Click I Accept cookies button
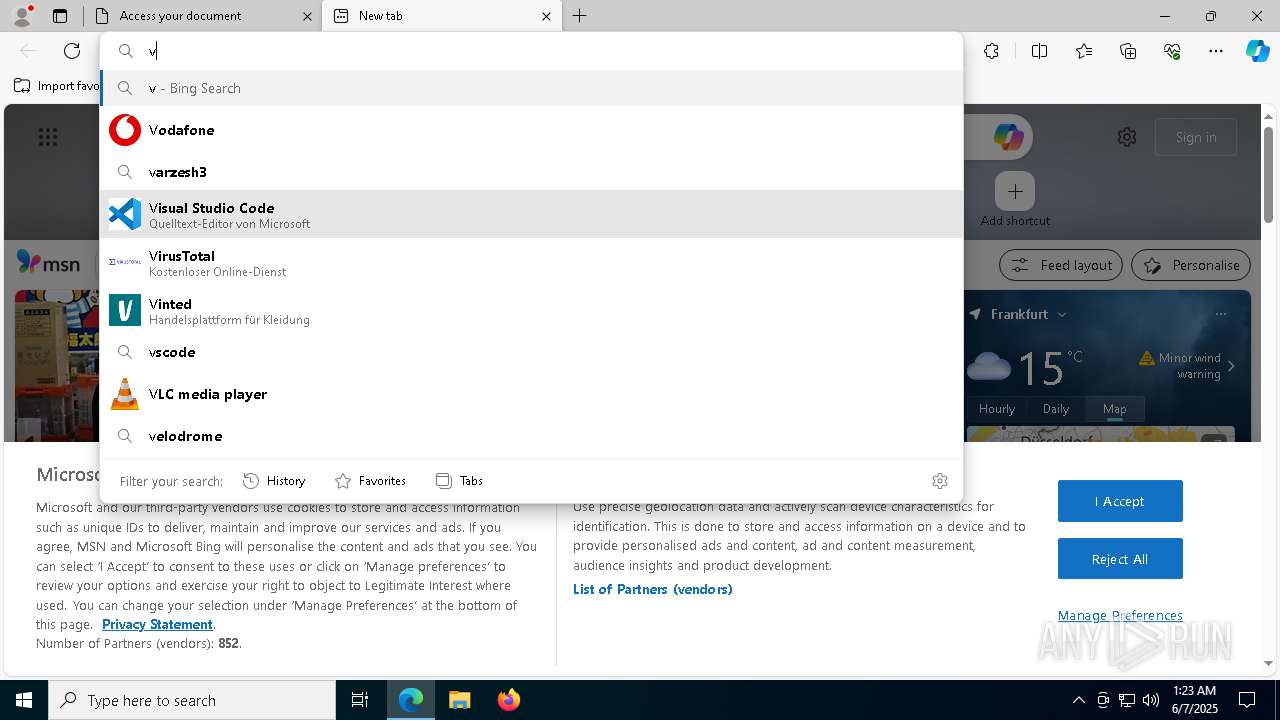 click(1120, 501)
